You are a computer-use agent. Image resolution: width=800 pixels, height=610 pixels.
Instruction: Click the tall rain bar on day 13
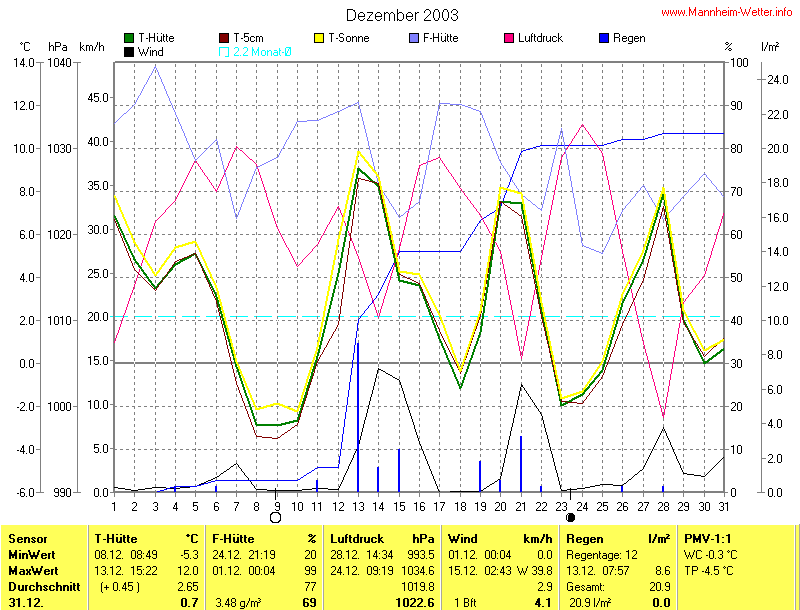point(357,420)
